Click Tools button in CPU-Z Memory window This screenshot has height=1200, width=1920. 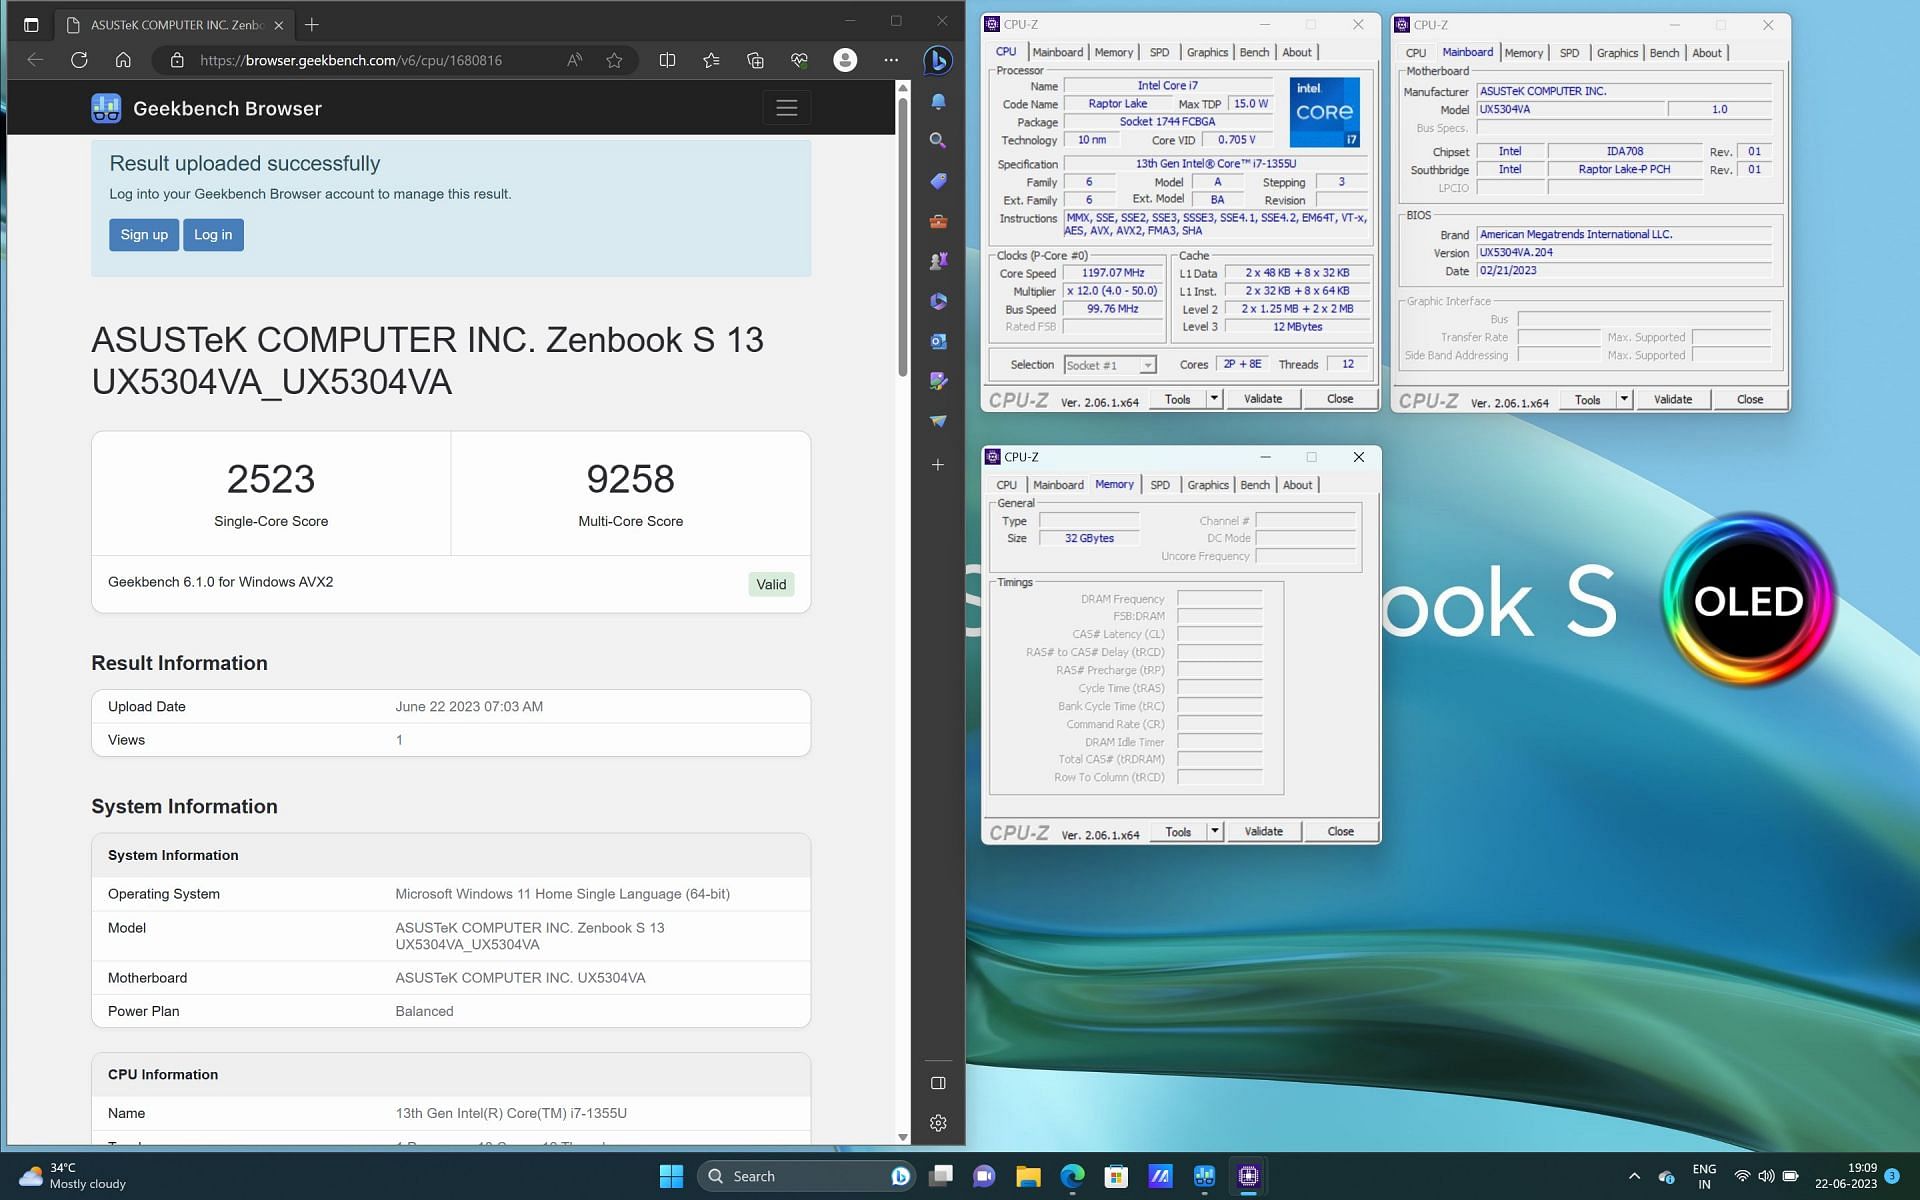[x=1178, y=831]
